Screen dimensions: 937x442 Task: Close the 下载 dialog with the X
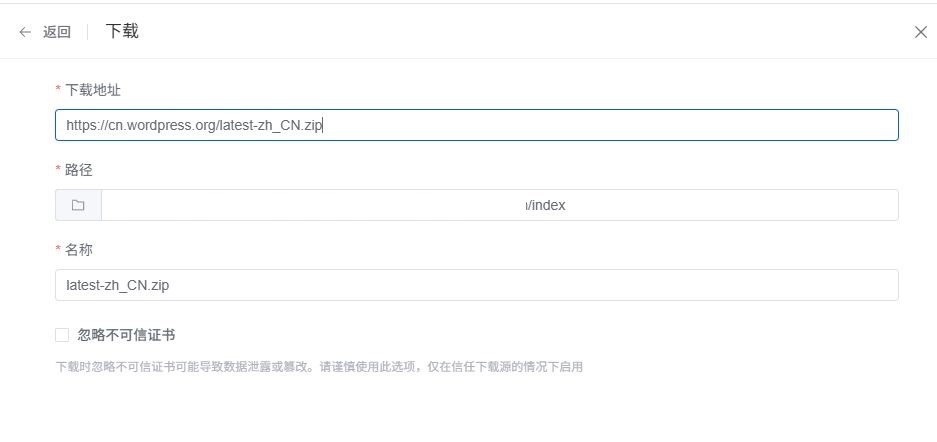(921, 32)
